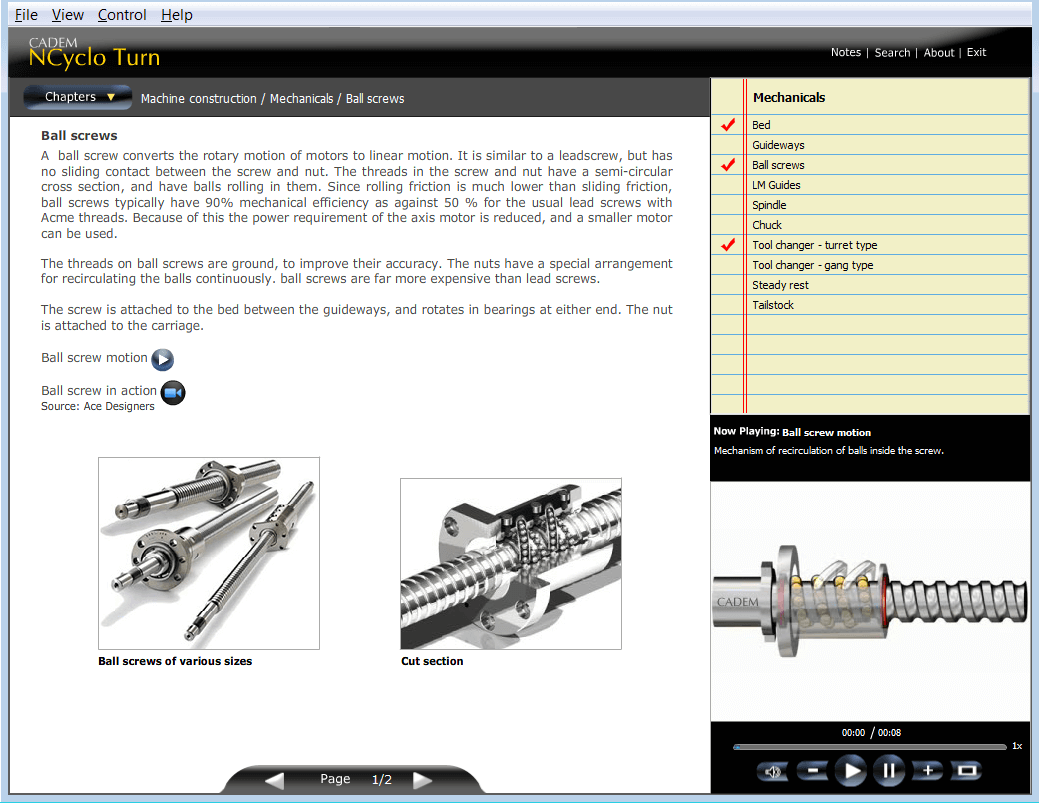Decrease playback speed with minus button
This screenshot has height=803, width=1039.
(x=812, y=771)
